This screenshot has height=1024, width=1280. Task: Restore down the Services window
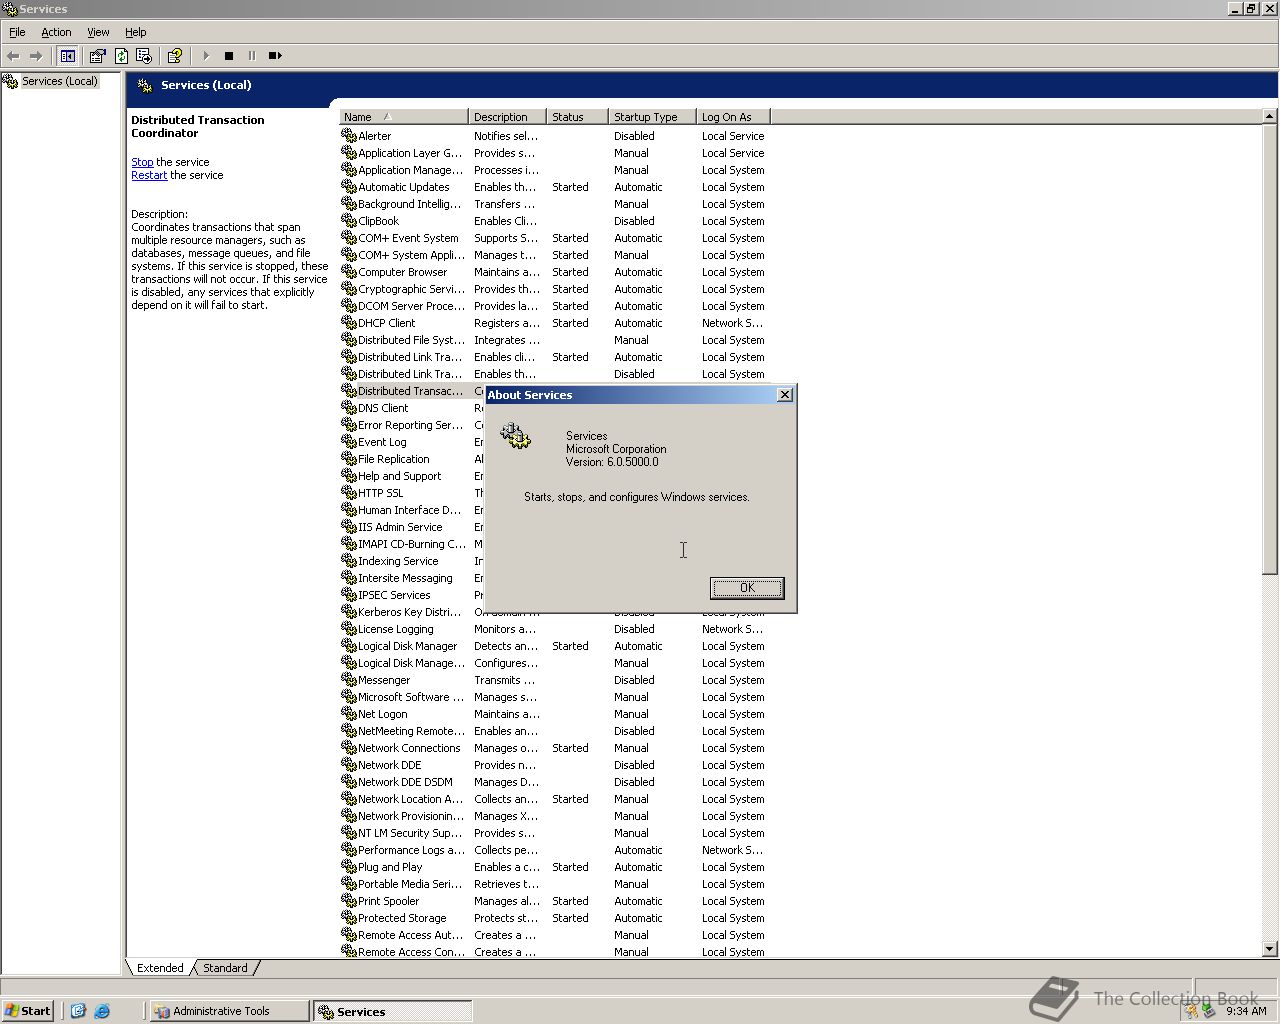pos(1251,8)
